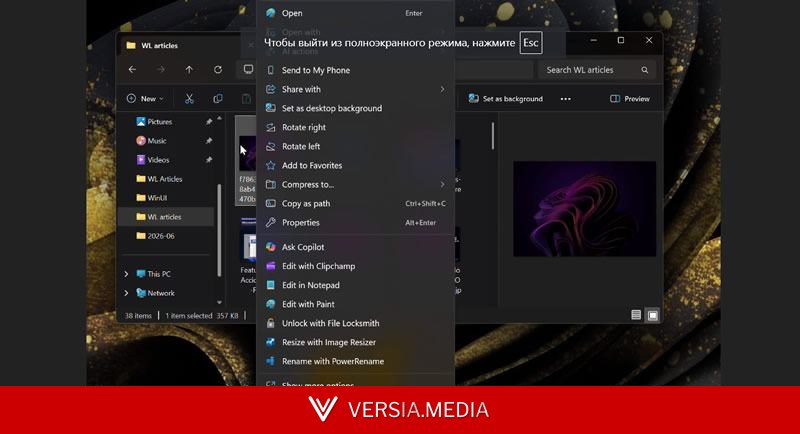This screenshot has width=800, height=434.
Task: Expand the Compress to submenu
Action: 355,185
